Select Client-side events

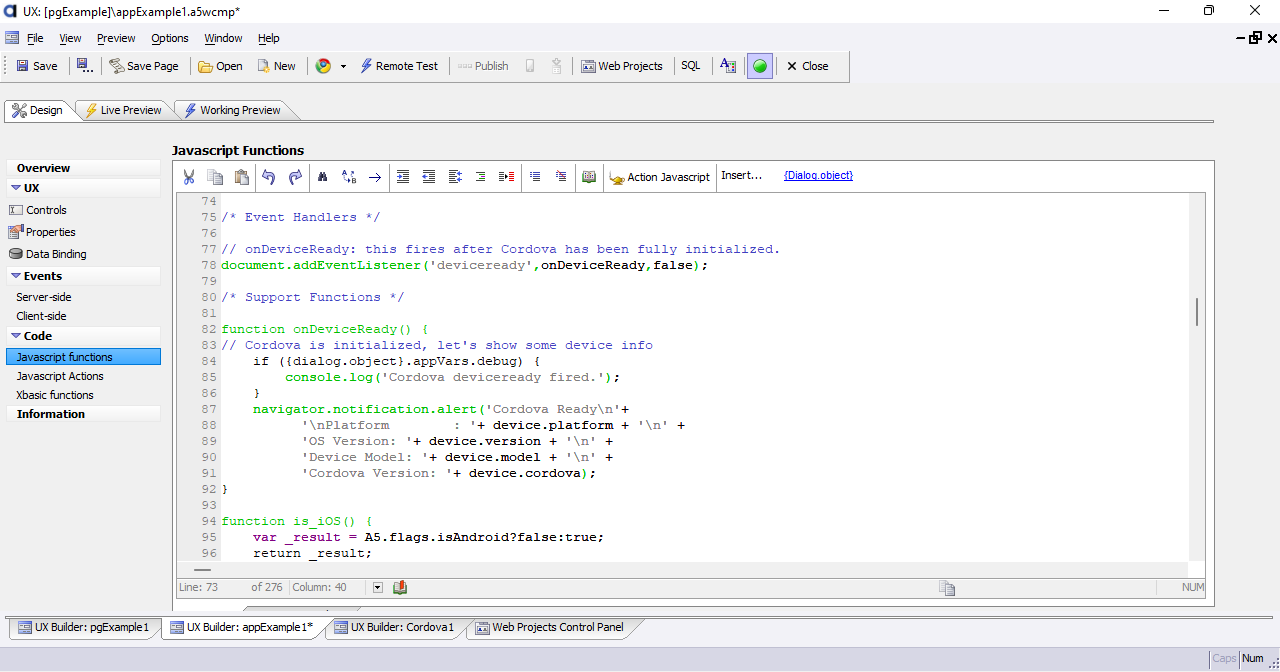[x=41, y=316]
